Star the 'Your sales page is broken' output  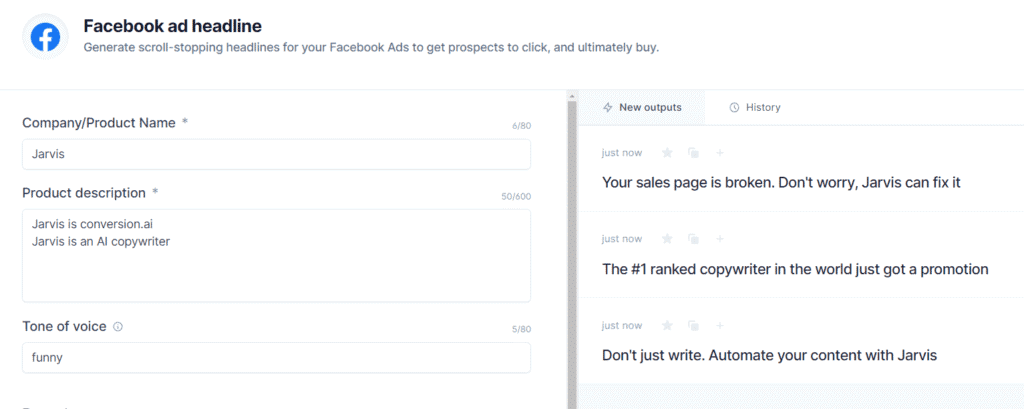tap(667, 153)
